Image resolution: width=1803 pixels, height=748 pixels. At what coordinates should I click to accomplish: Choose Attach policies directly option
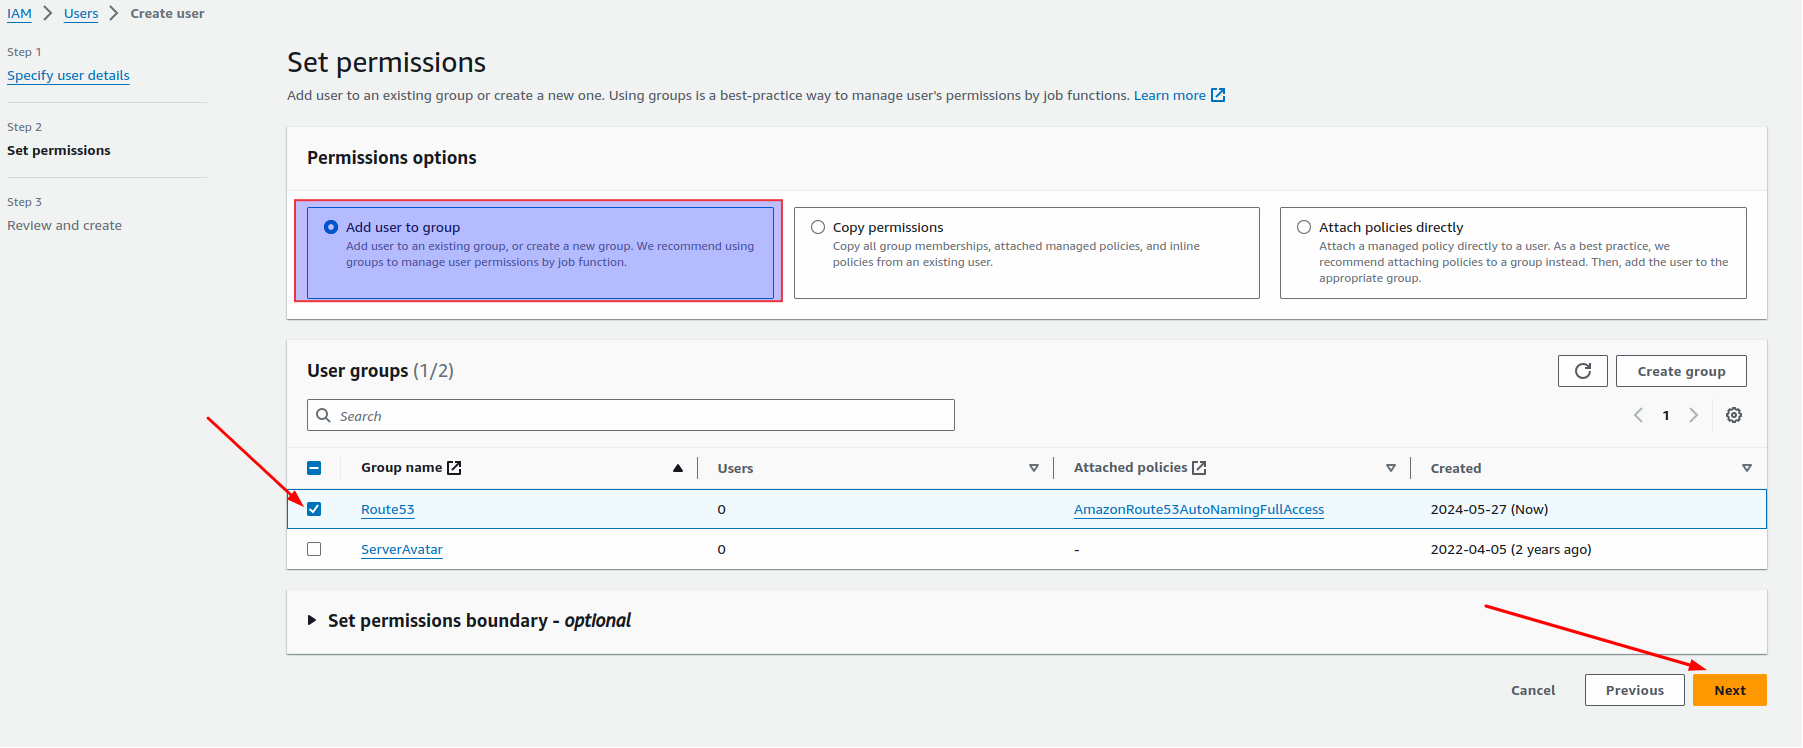(1304, 227)
